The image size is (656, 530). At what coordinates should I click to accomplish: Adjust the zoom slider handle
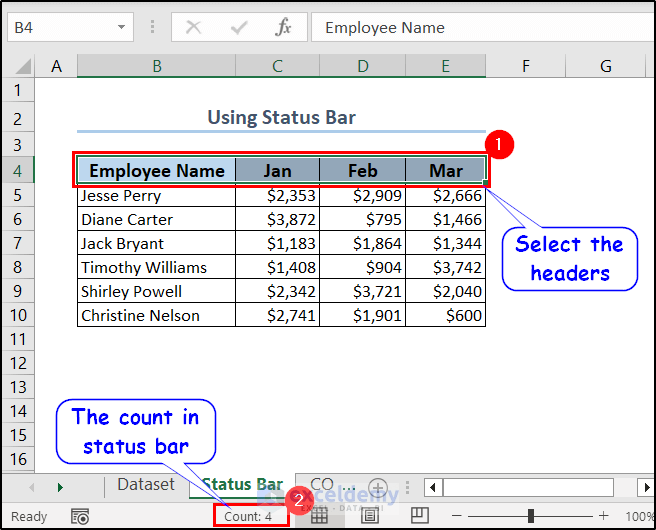click(531, 516)
